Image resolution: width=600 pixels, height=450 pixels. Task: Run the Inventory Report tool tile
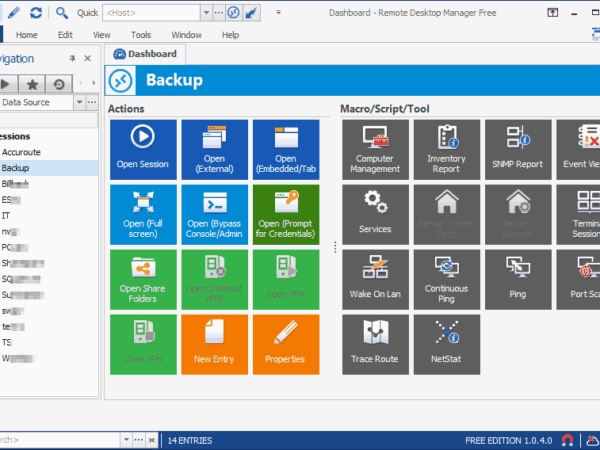pos(447,150)
